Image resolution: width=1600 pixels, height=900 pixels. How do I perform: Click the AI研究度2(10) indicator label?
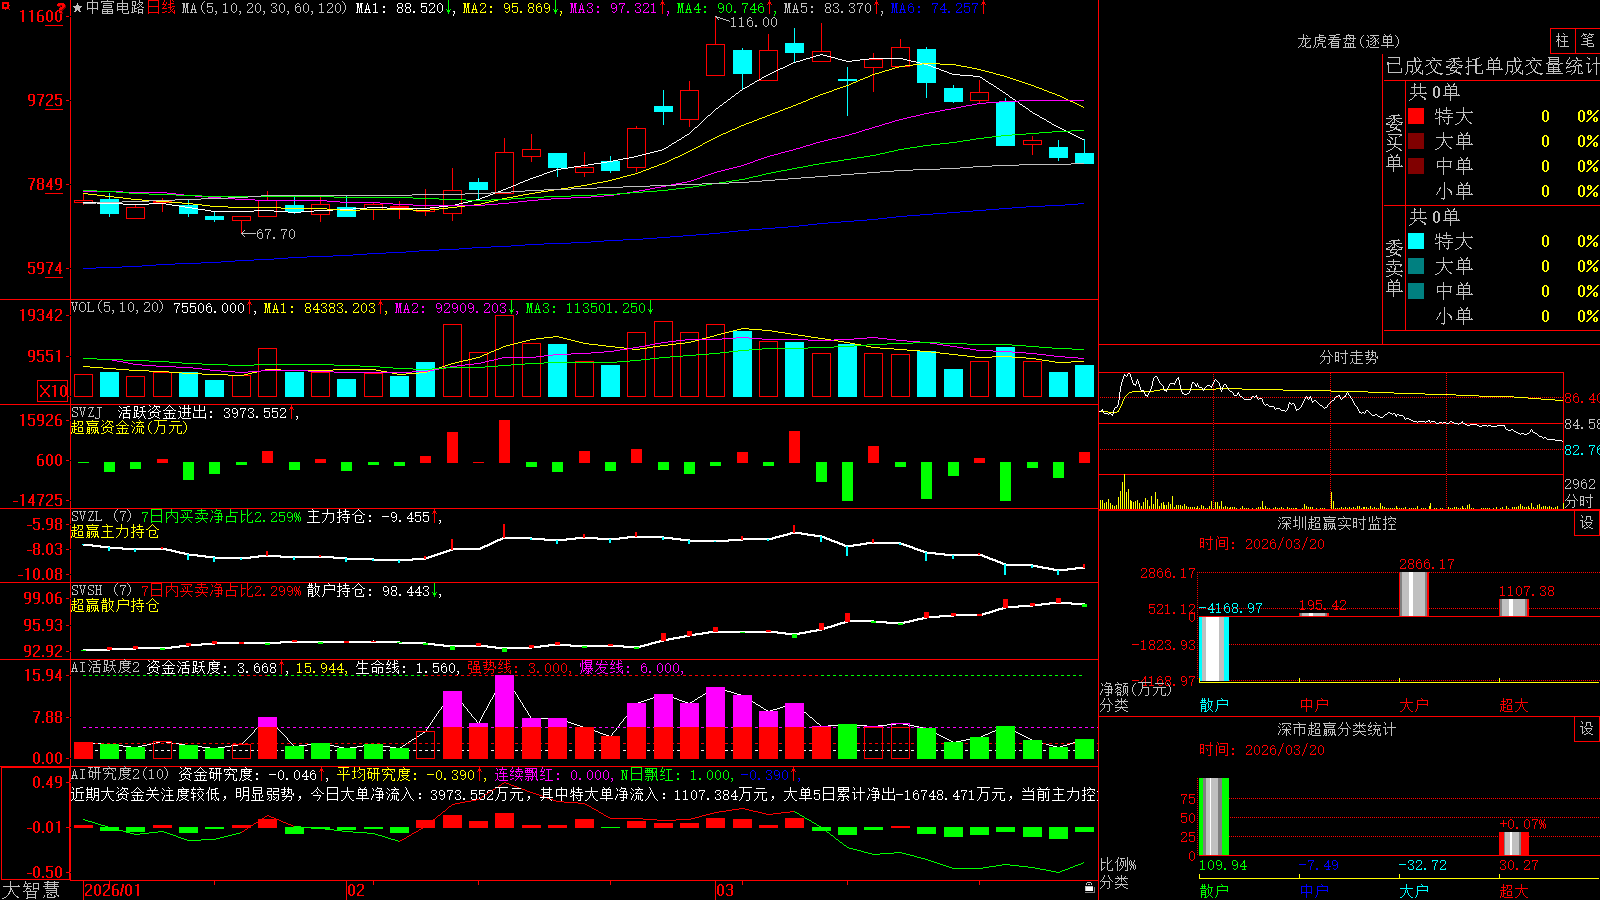(120, 774)
